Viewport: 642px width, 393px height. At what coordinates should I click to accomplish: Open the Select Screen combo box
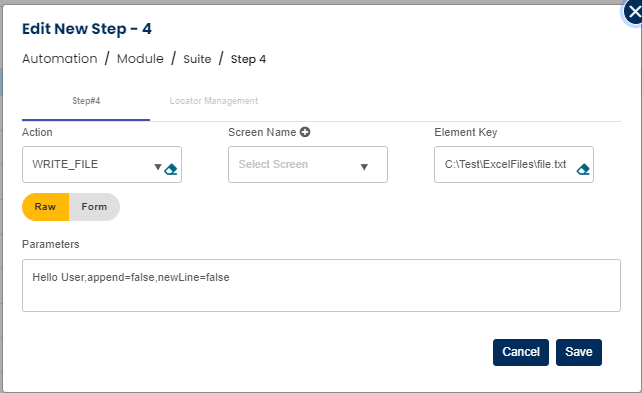pos(308,165)
